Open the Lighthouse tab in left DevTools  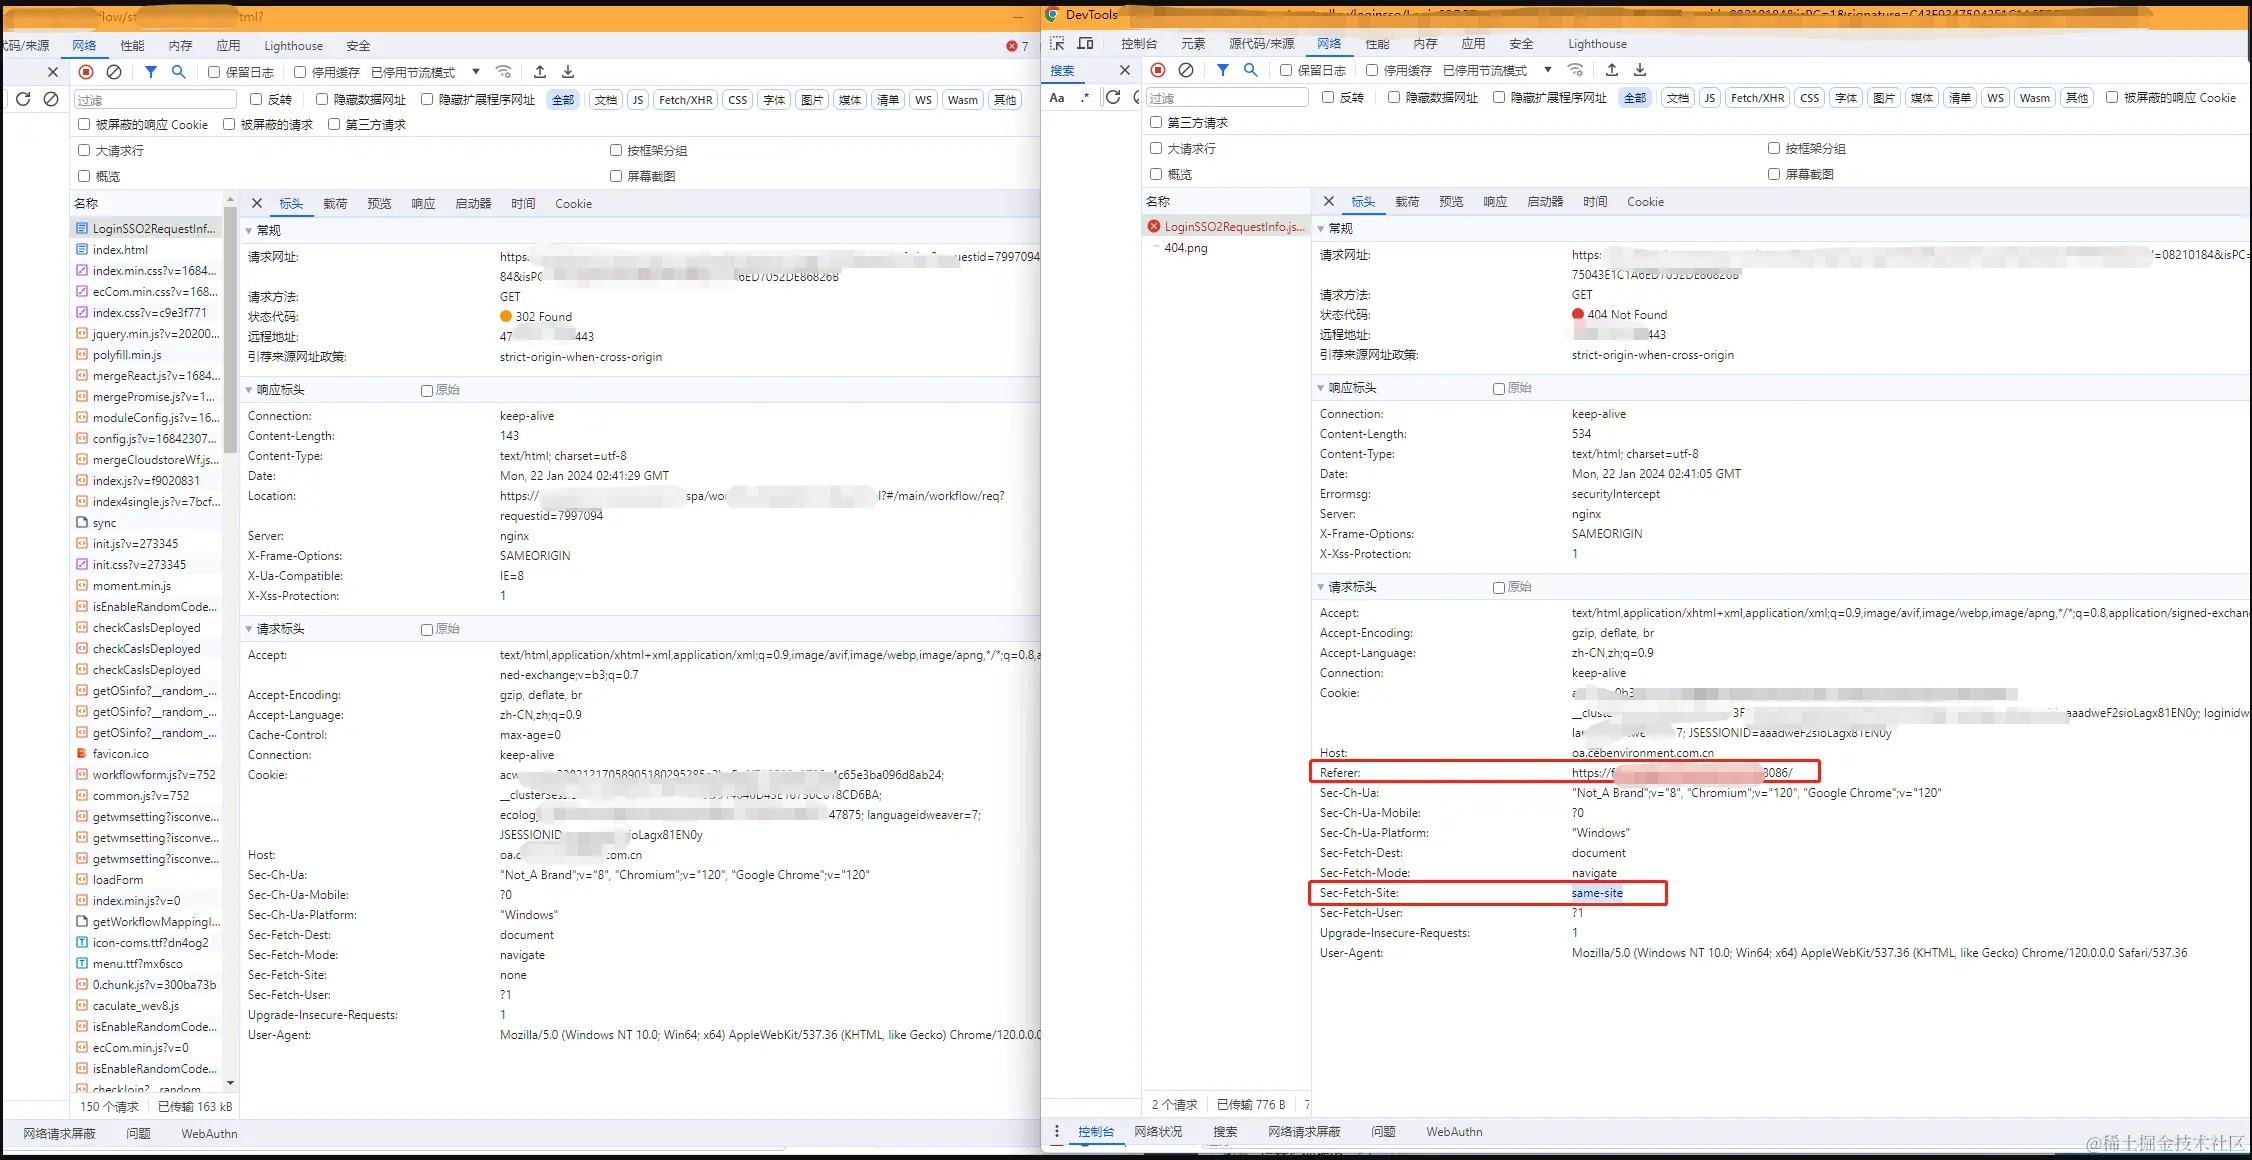click(293, 46)
